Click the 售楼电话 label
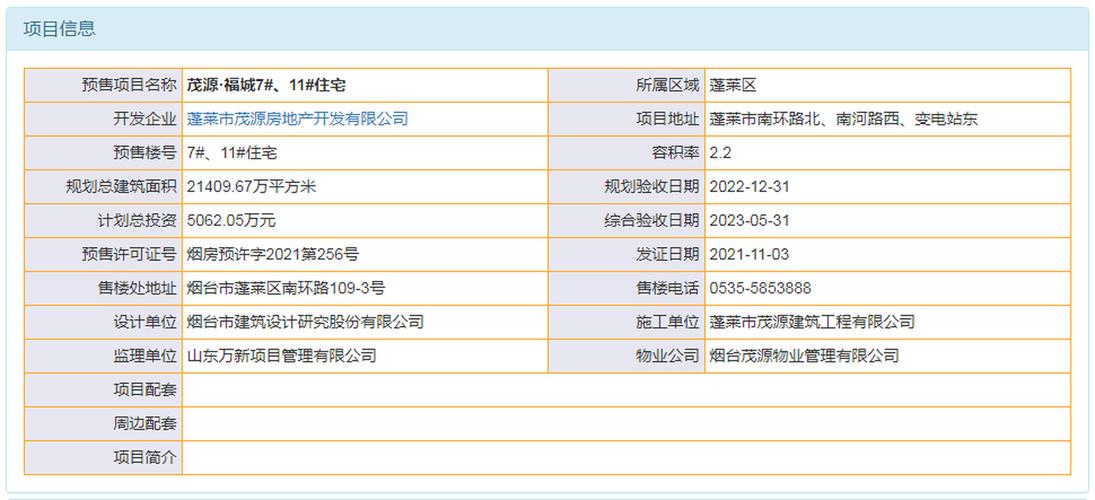 (667, 288)
